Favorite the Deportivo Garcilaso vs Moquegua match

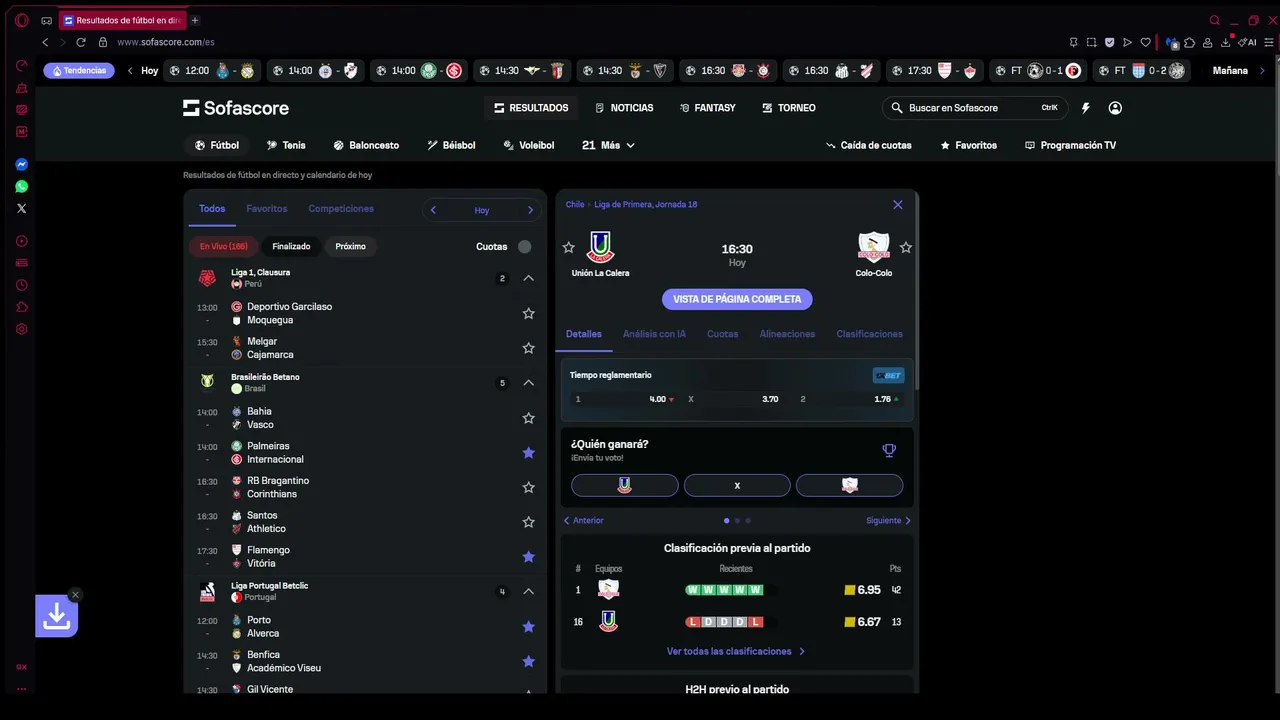coord(528,313)
